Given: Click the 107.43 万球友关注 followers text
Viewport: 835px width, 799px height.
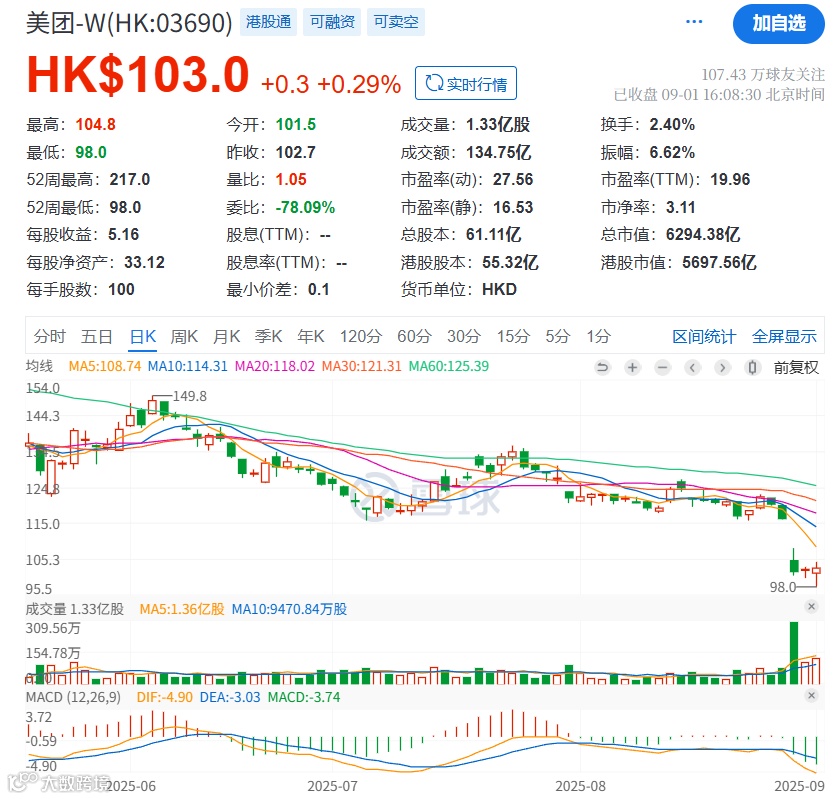Looking at the screenshot, I should coord(763,75).
